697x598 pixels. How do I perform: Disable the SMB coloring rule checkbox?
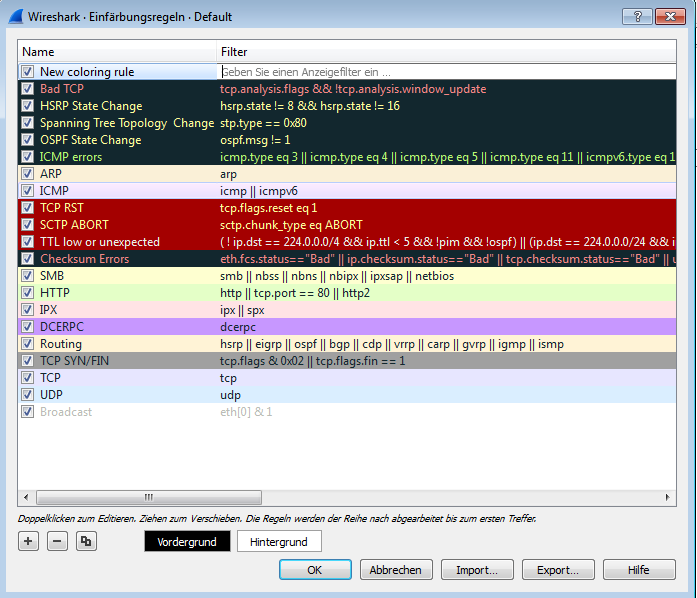(28, 276)
